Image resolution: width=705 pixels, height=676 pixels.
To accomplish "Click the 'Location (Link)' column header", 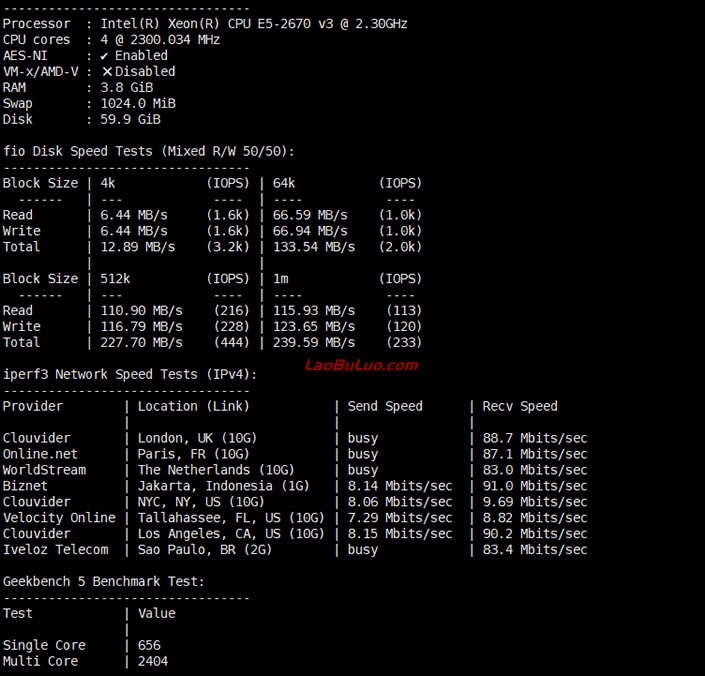I will pos(194,407).
